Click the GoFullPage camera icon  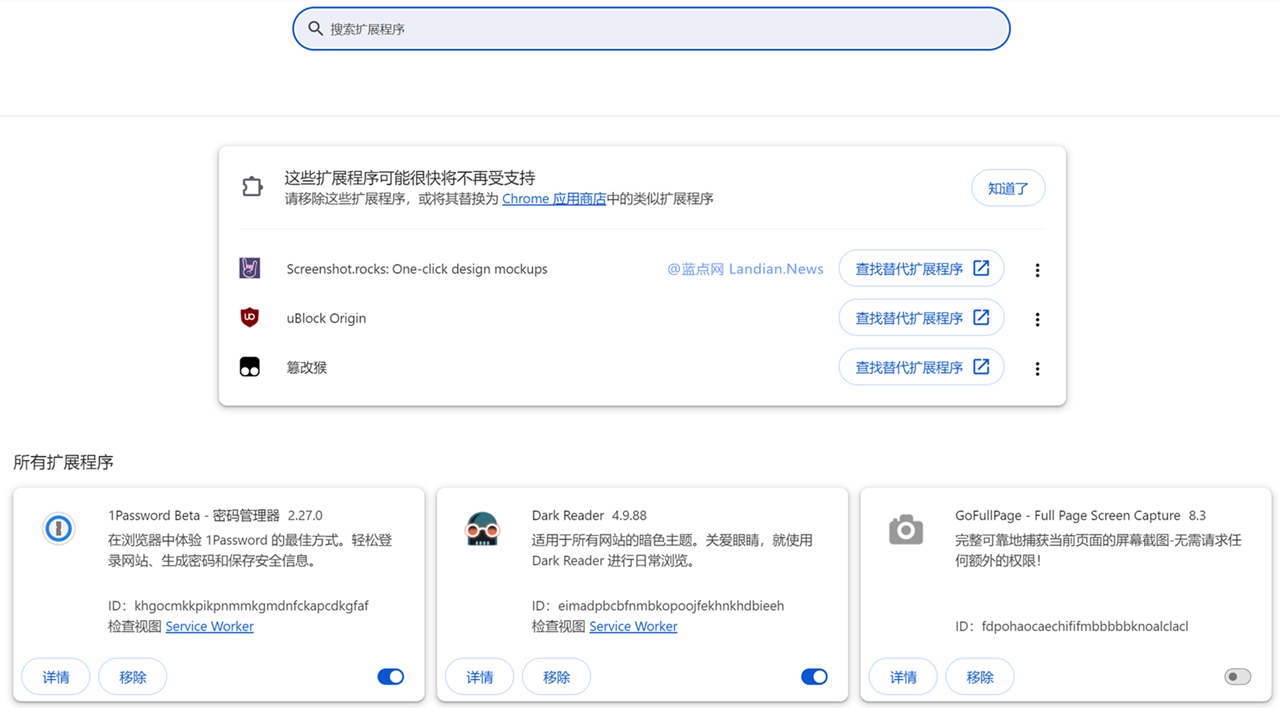point(905,528)
